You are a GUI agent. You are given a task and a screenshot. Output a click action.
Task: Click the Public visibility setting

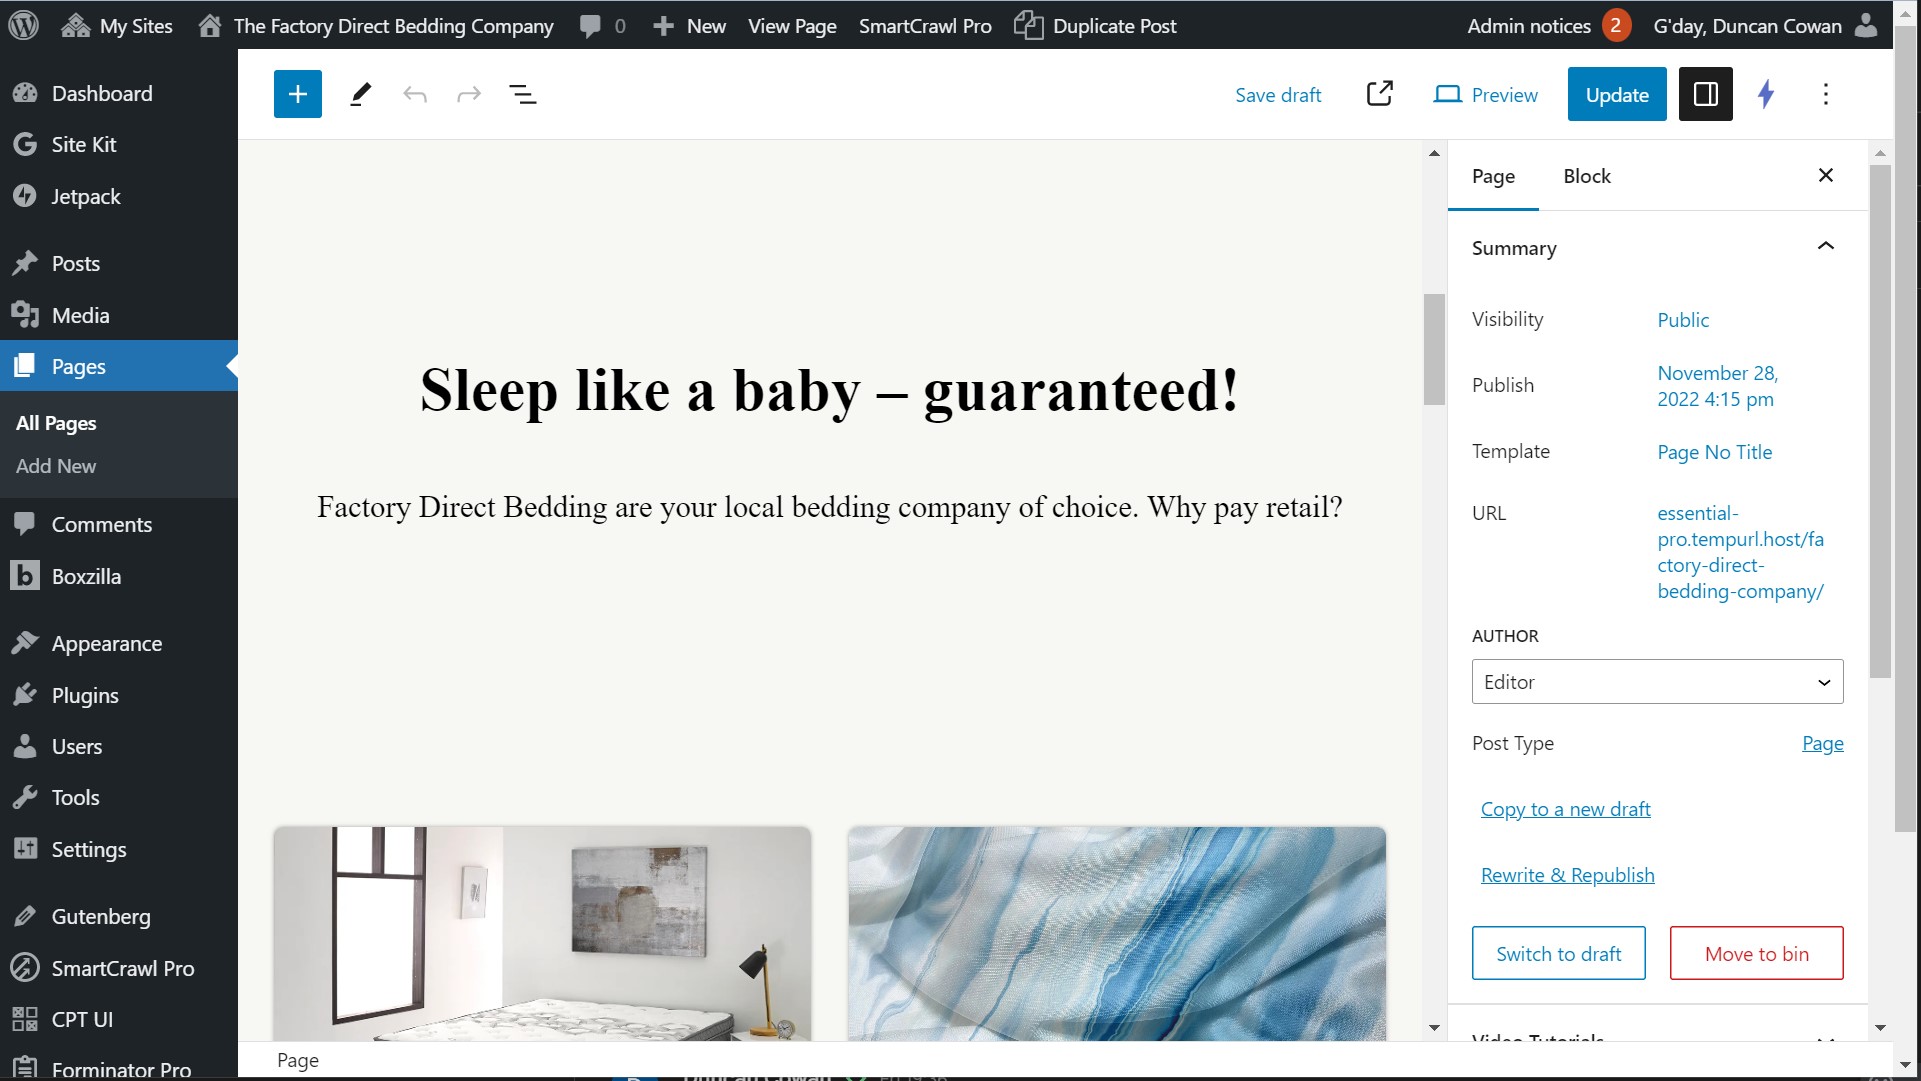[1683, 320]
